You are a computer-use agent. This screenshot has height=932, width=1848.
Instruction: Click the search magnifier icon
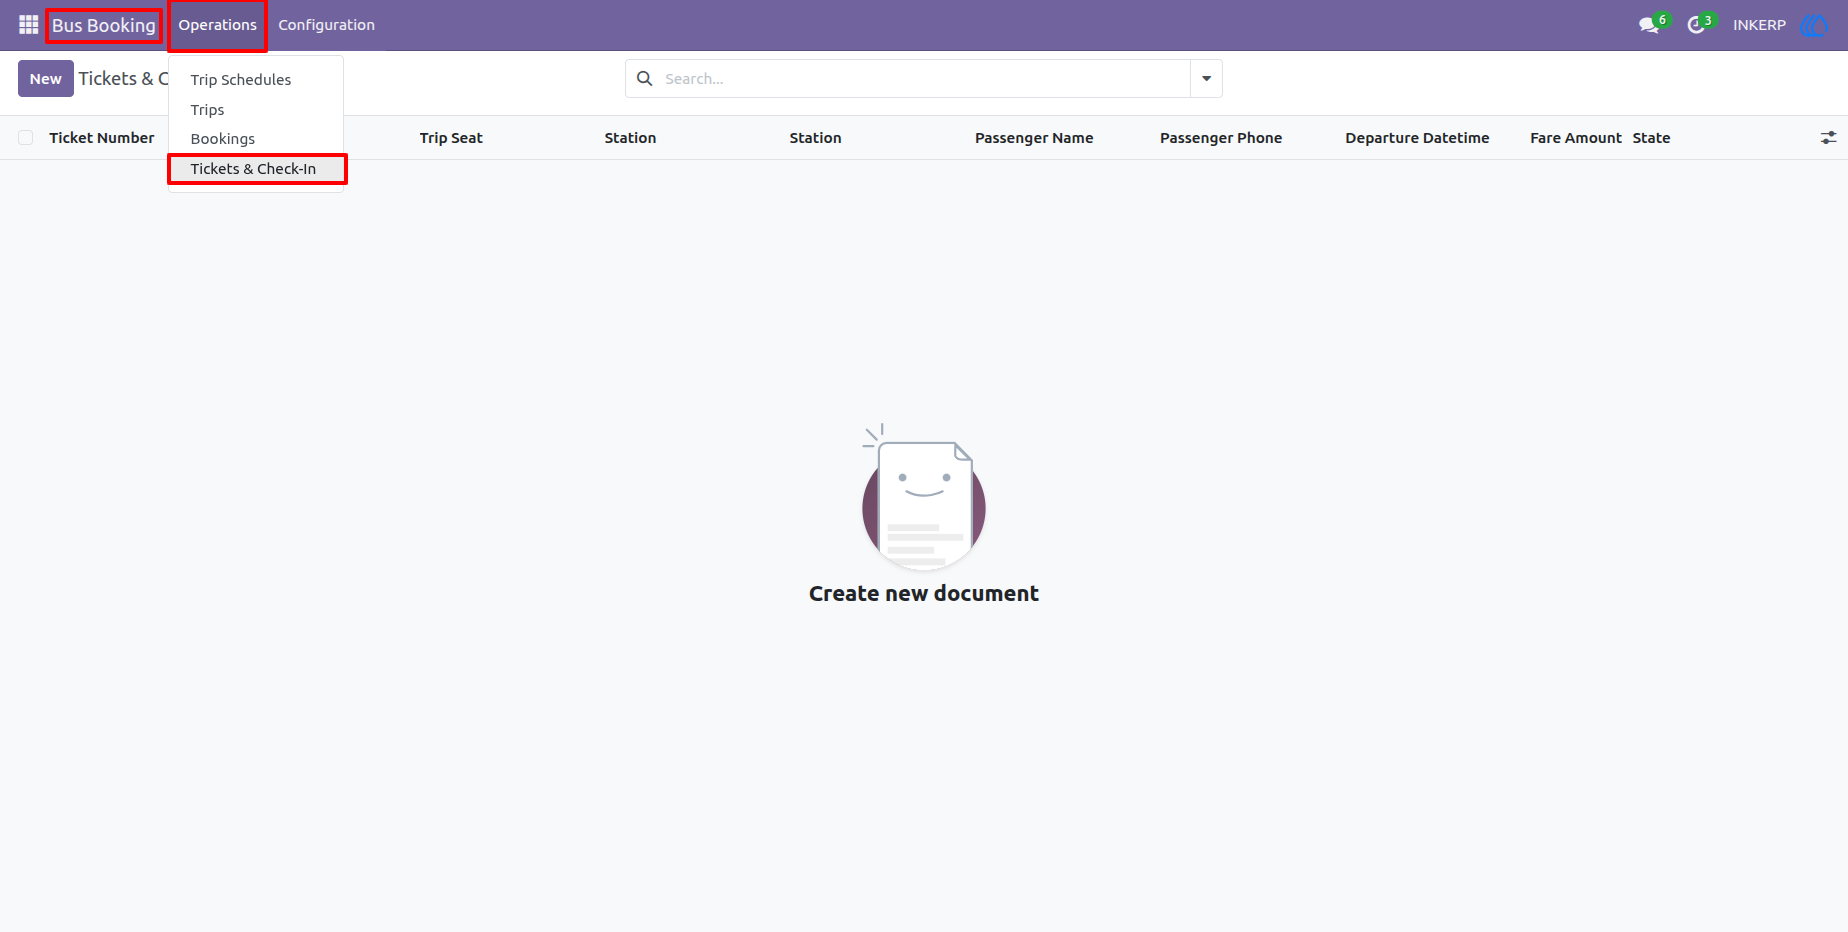point(645,78)
